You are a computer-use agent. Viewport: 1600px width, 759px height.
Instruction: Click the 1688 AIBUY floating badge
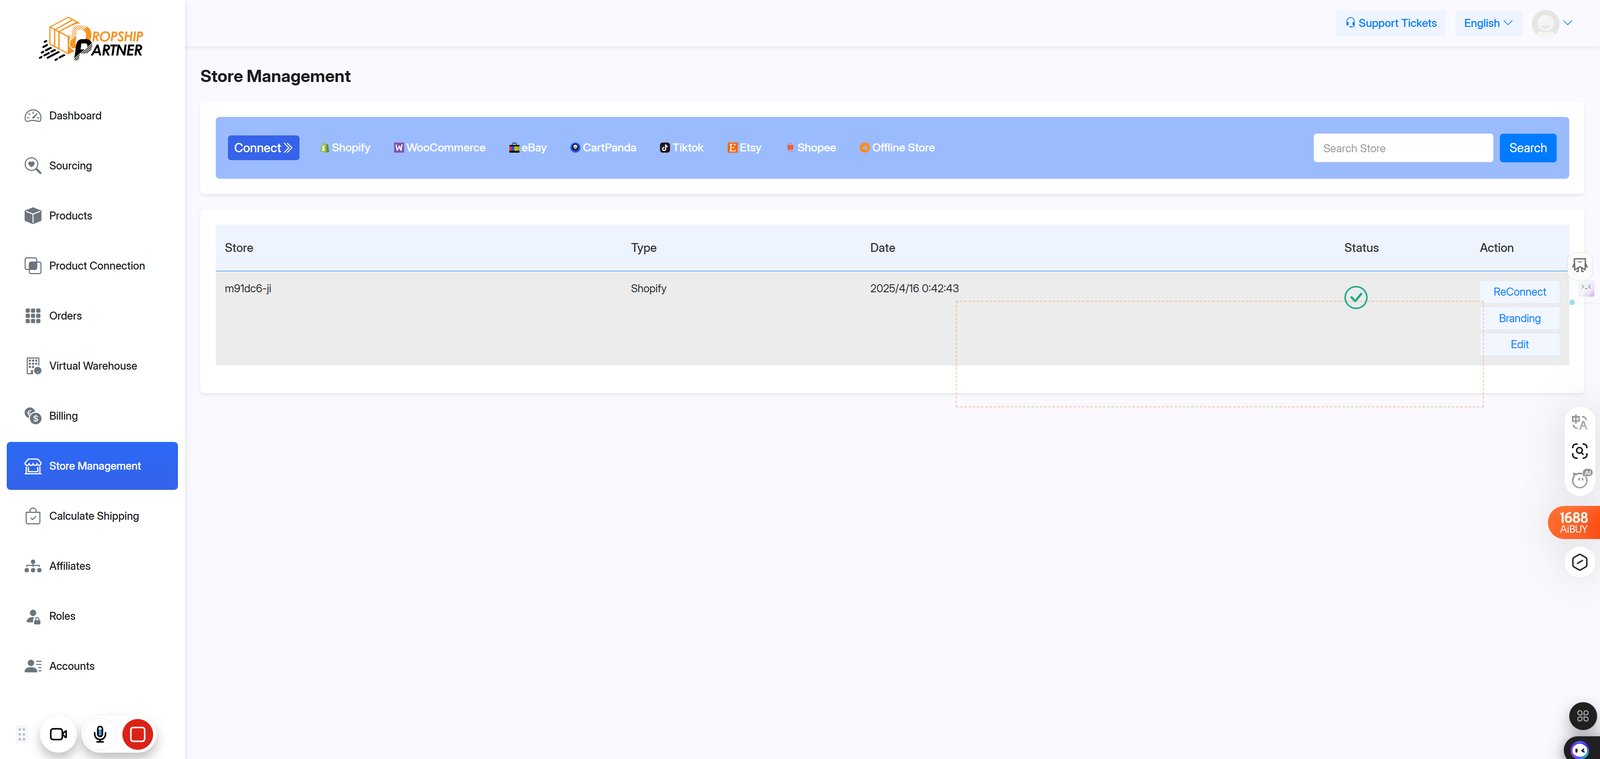pyautogui.click(x=1574, y=522)
